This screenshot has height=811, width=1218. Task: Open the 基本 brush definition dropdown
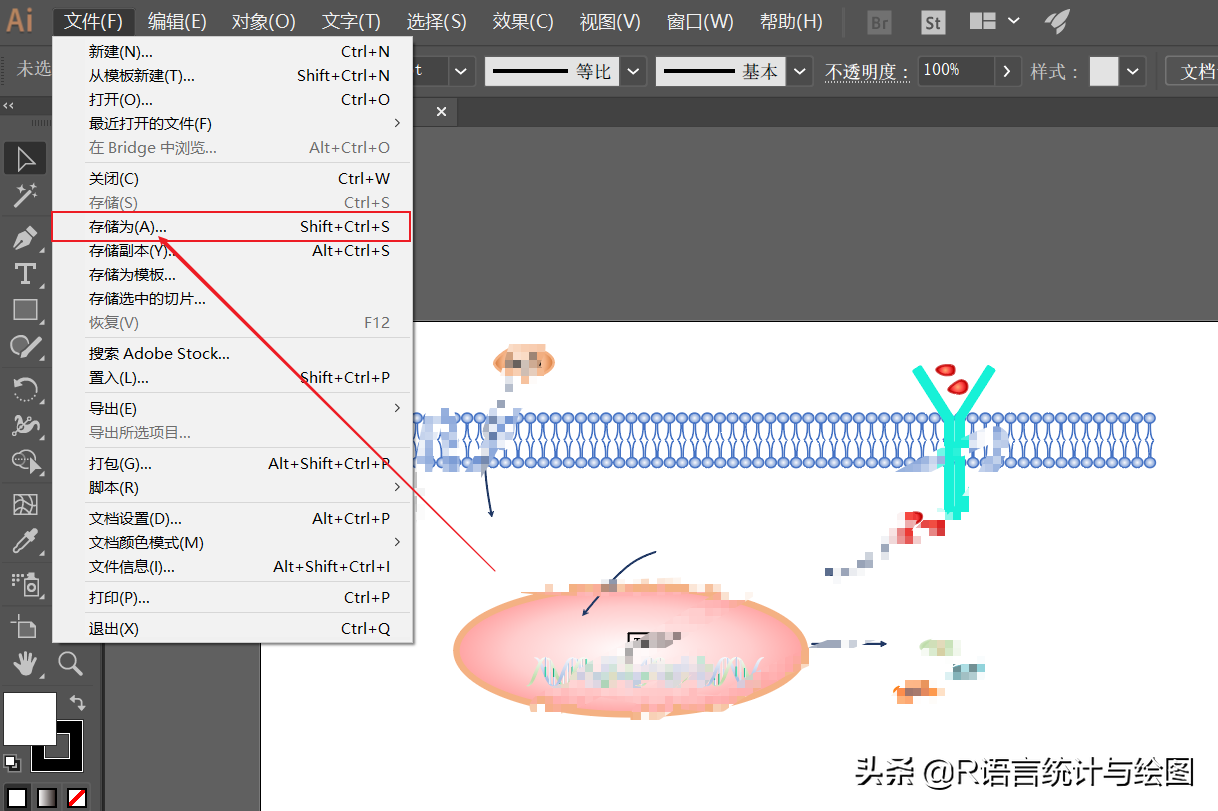(801, 72)
